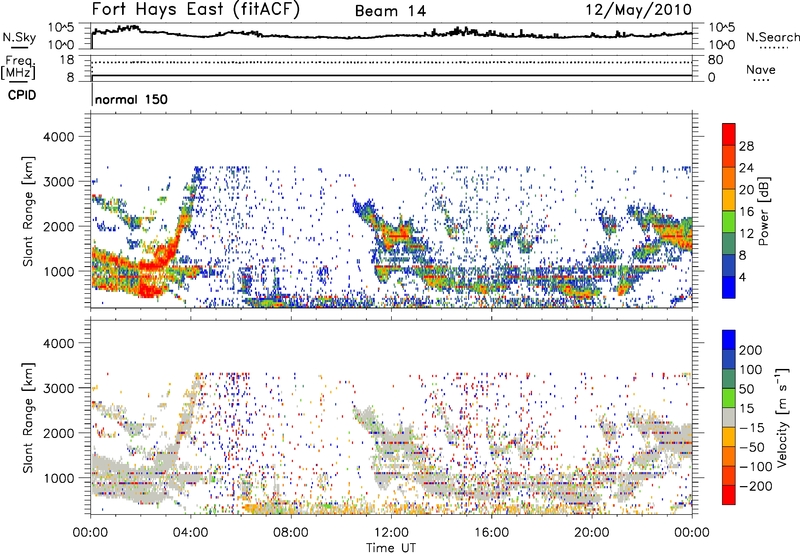The image size is (800, 554).
Task: Select the 'normal 150' CPID text
Action: tap(131, 99)
